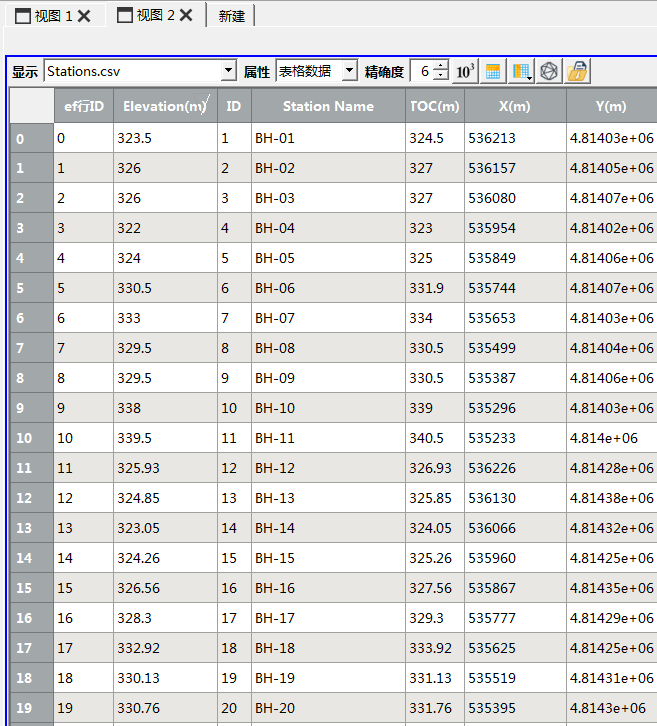Click the X(m) column header
657x726 pixels.
515,106
